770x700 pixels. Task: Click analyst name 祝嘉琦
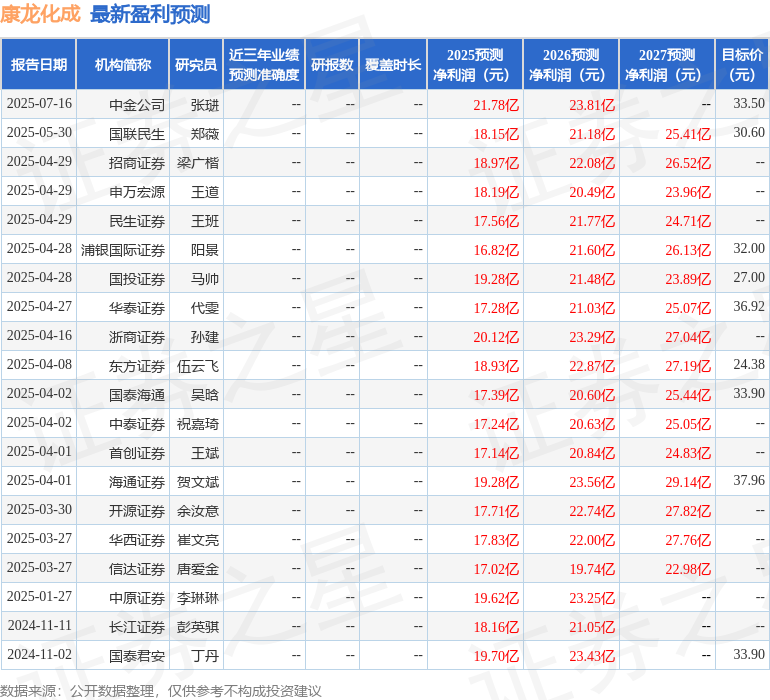[x=198, y=423]
